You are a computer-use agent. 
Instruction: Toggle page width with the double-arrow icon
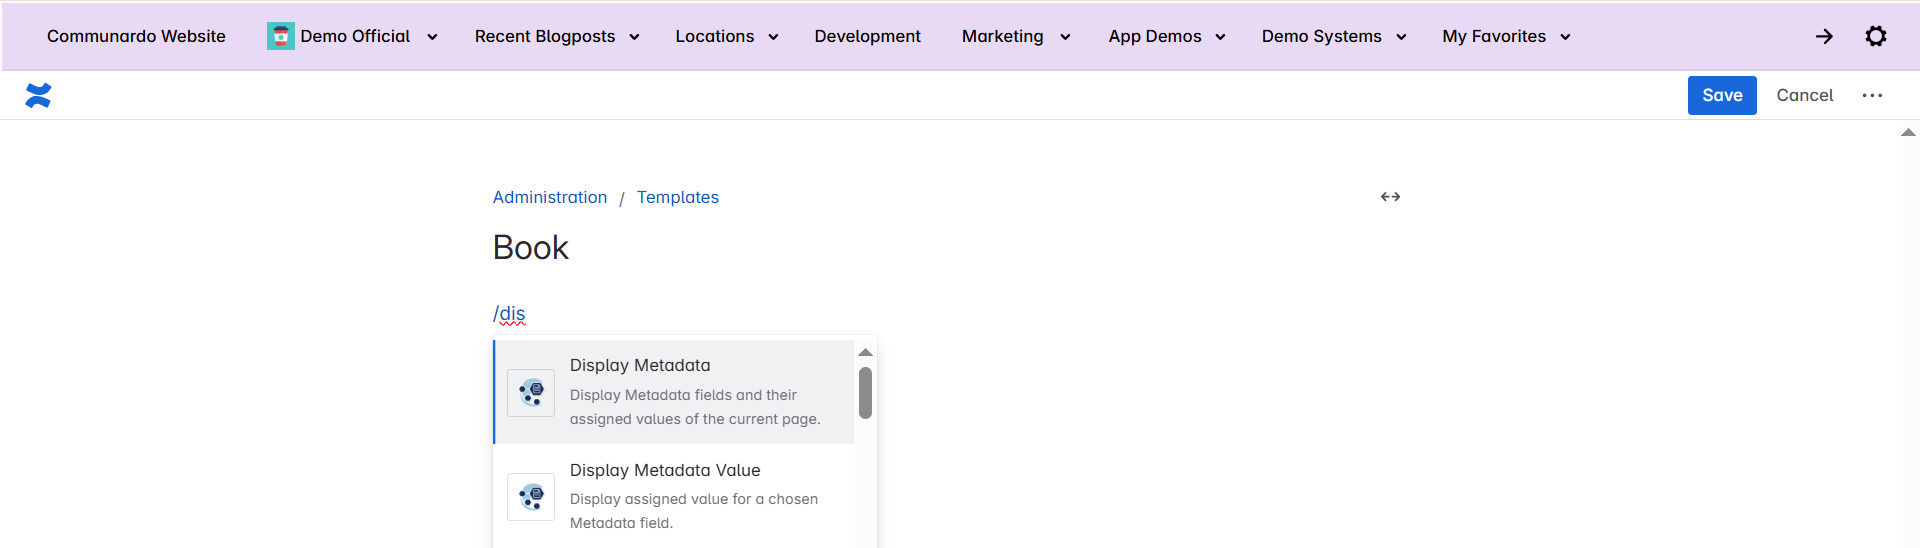point(1390,197)
